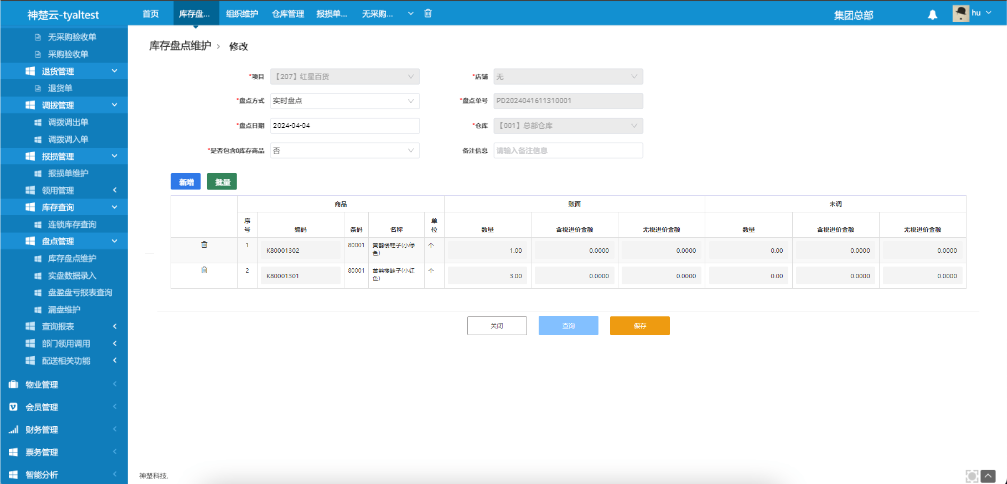Image resolution: width=1007 pixels, height=484 pixels.
Task: Click the orange 保存 button
Action: coord(639,326)
